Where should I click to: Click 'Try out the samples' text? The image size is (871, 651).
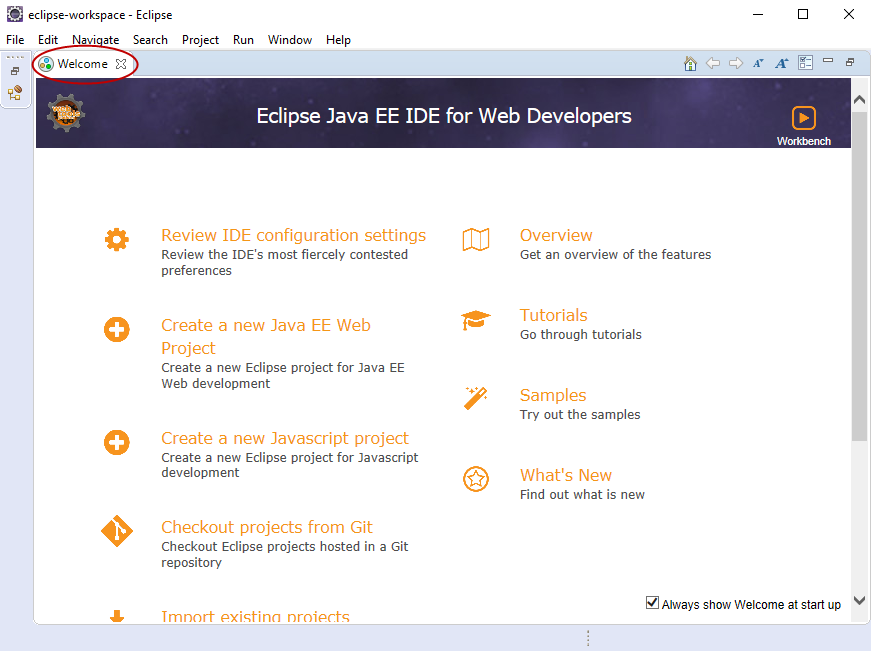[580, 414]
